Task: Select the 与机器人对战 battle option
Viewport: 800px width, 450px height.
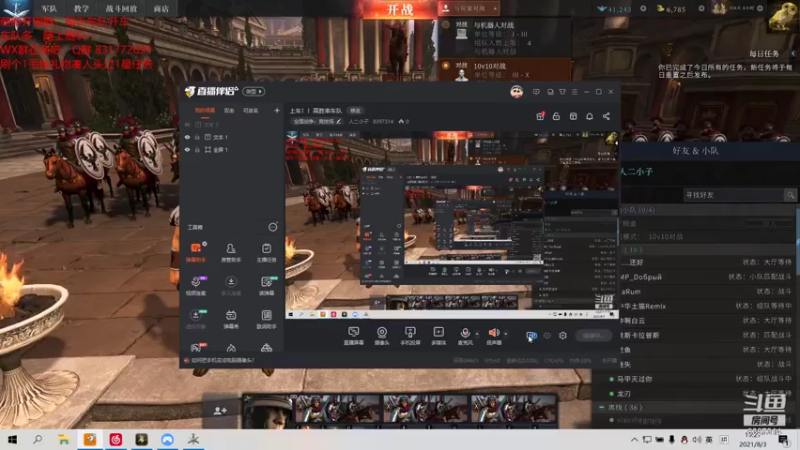Action: tap(505, 38)
